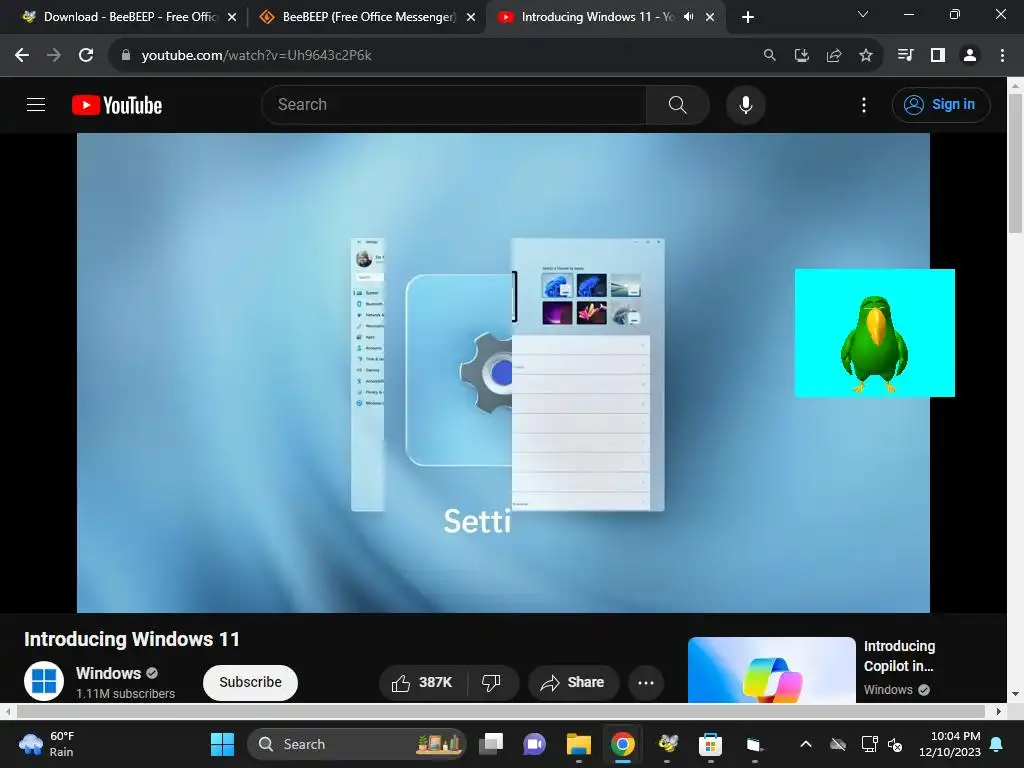Bookmark this page with the star
Screen dimensions: 1024x768
(x=866, y=56)
